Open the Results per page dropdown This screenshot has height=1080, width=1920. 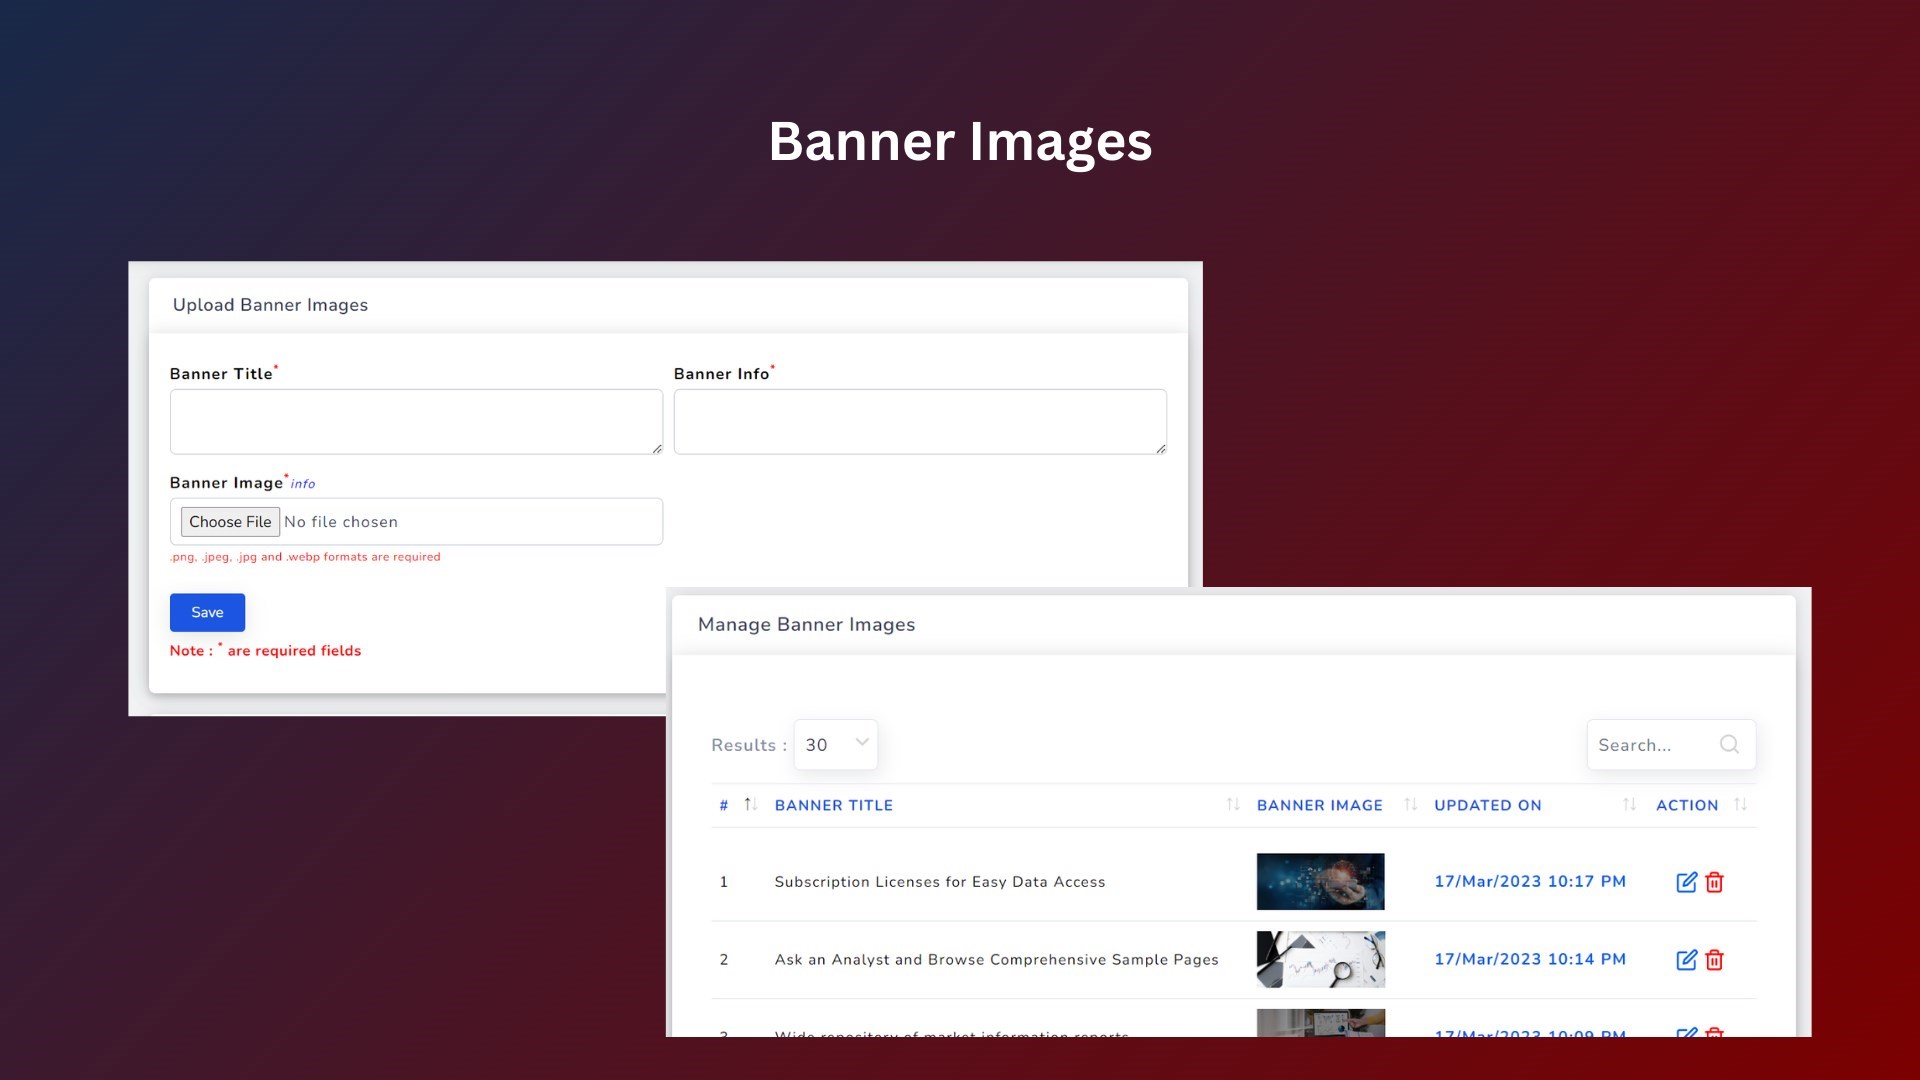836,744
